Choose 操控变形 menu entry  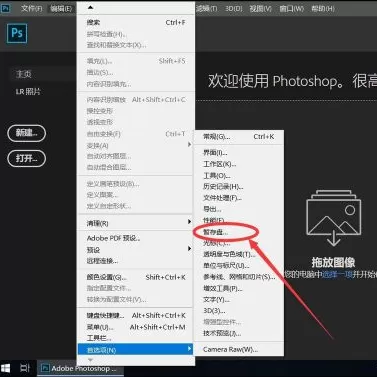tap(136, 111)
